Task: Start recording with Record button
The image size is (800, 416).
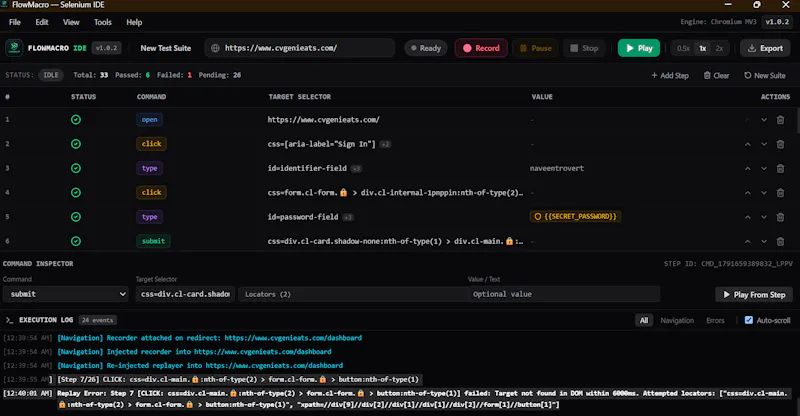Action: (x=481, y=48)
